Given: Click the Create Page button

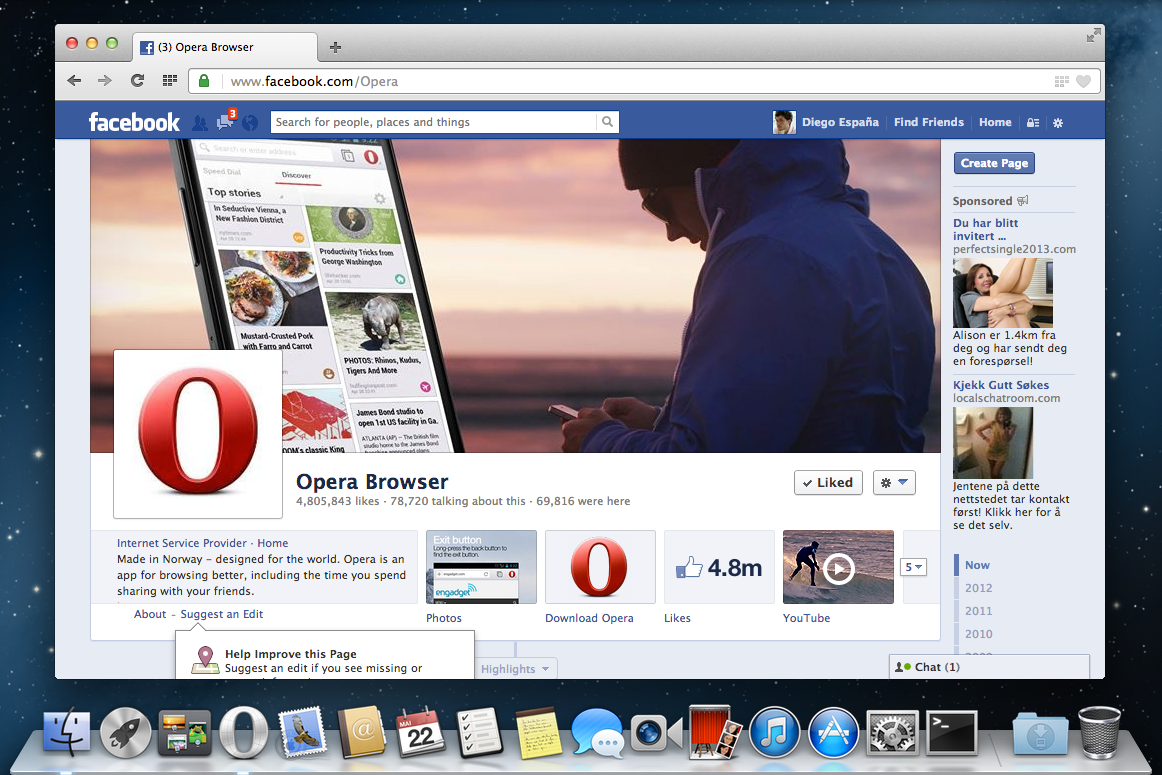Looking at the screenshot, I should 994,163.
